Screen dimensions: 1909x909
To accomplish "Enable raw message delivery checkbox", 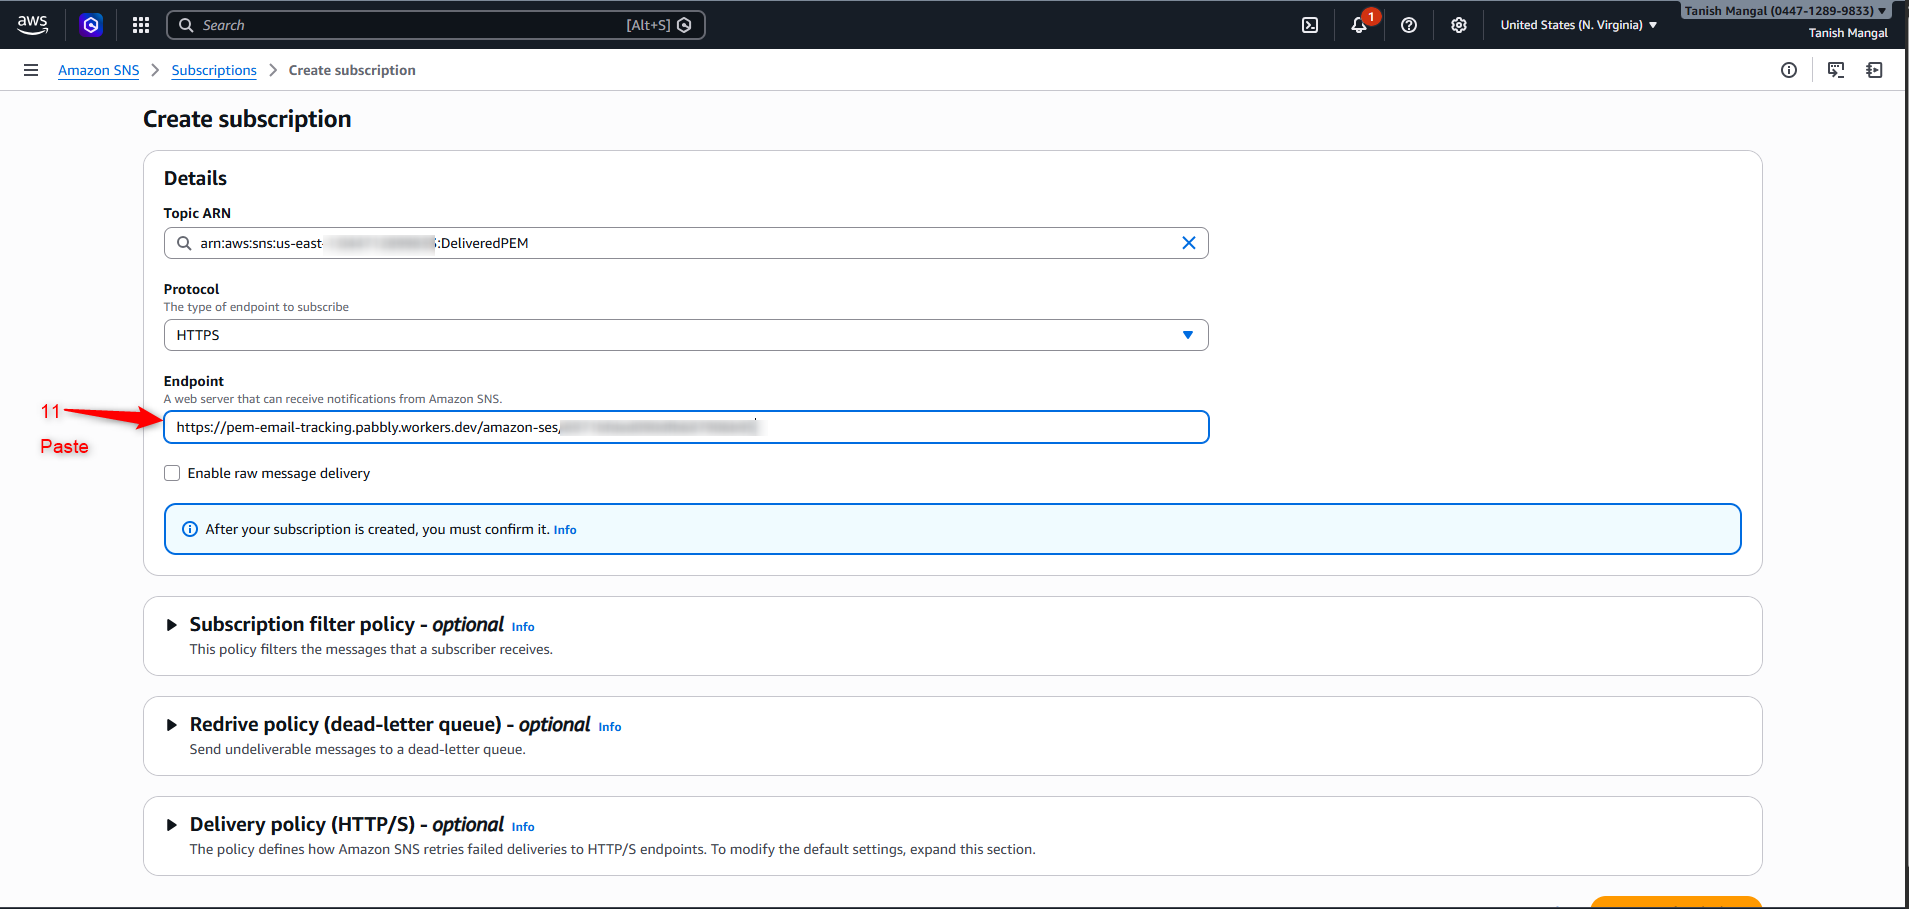I will pyautogui.click(x=172, y=473).
